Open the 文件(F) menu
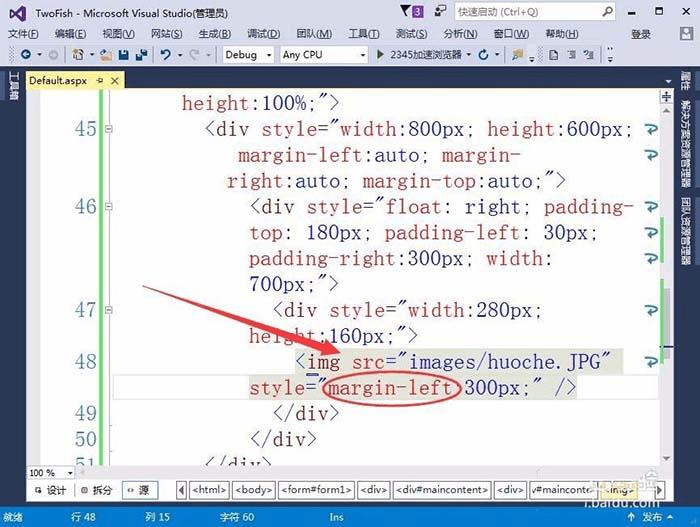Viewport: 700px width, 527px height. coord(23,33)
